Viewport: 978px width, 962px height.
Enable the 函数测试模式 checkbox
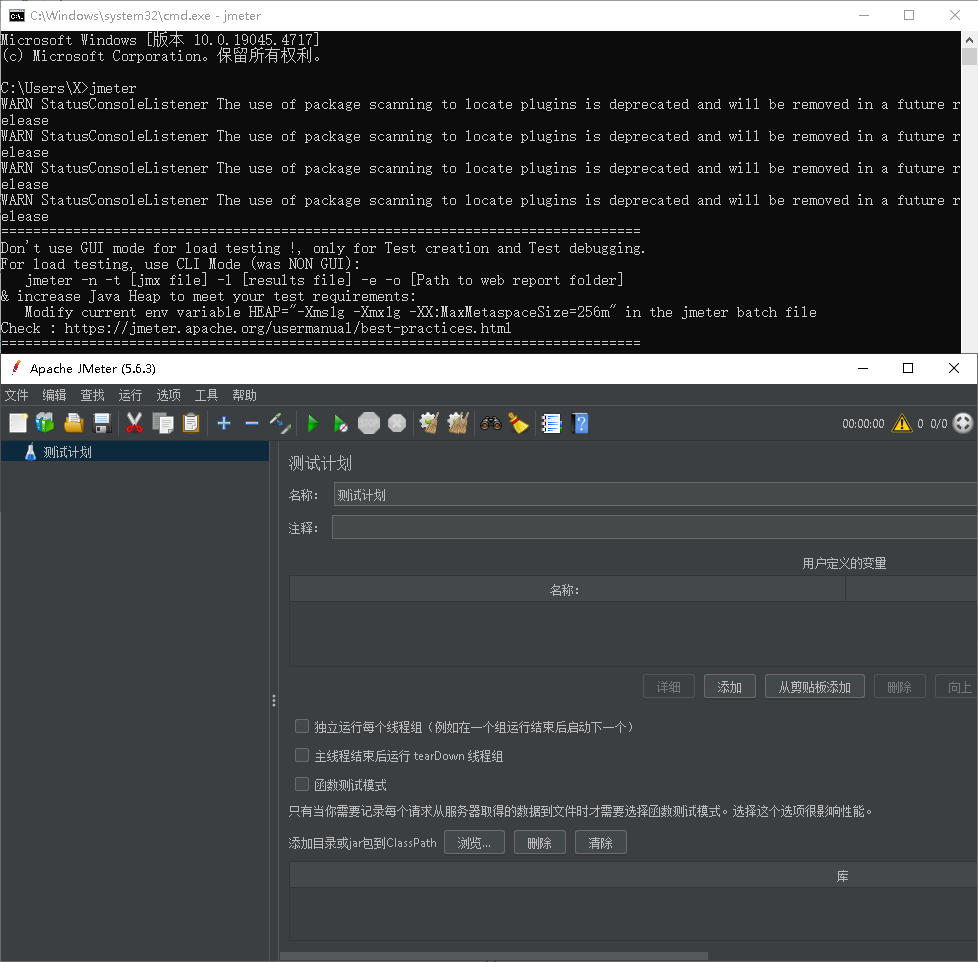coord(302,784)
